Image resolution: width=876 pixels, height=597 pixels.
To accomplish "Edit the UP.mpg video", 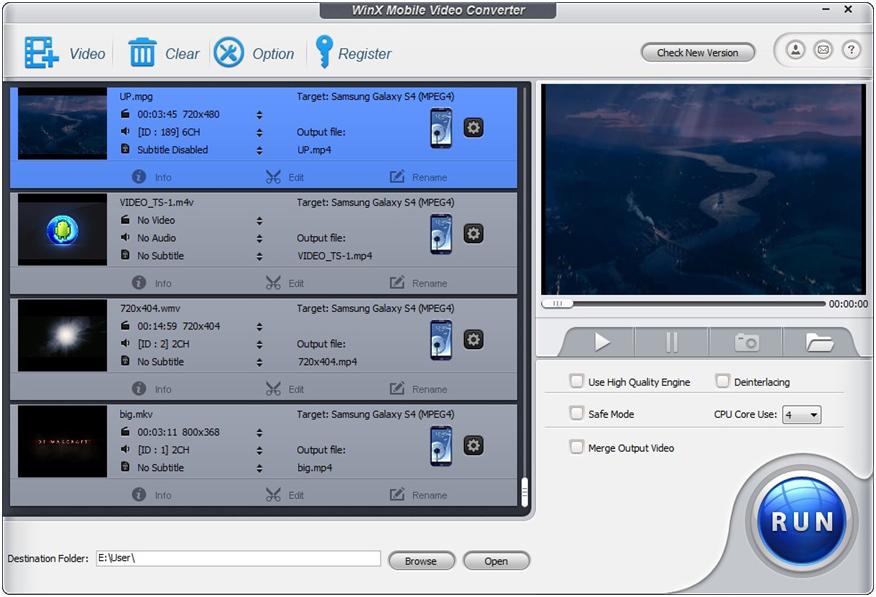I will tap(285, 177).
